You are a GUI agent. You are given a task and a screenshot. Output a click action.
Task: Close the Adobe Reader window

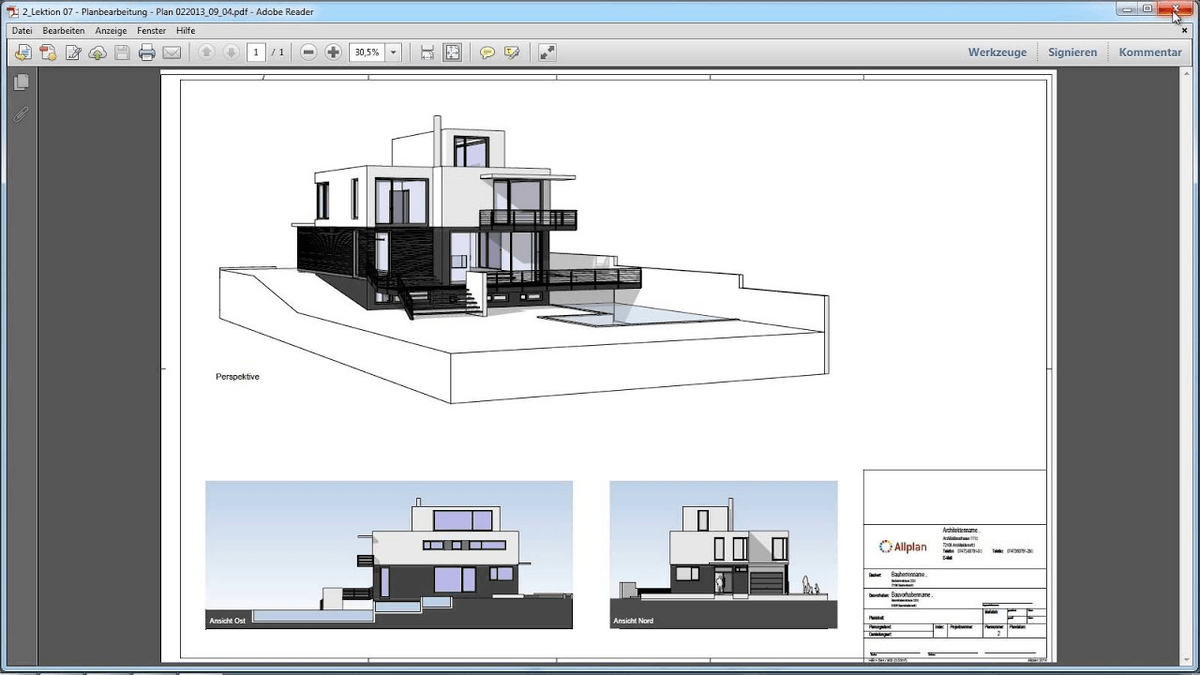coord(1175,9)
